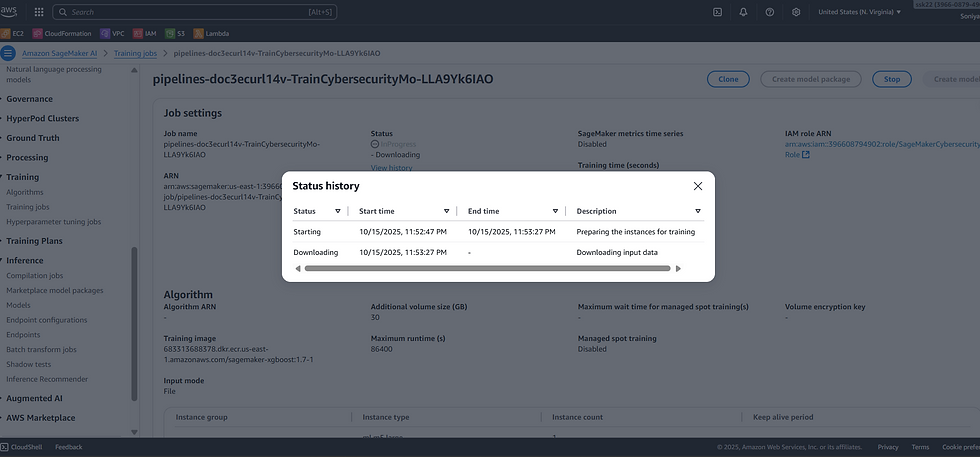
Task: Open Shadow tests in the sidebar
Action: [29, 364]
